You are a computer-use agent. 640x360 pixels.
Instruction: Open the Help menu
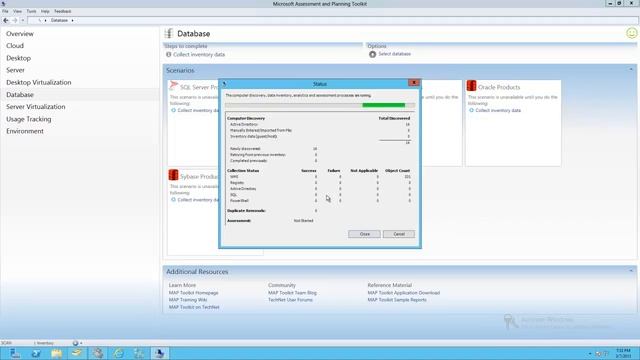pyautogui.click(x=45, y=11)
